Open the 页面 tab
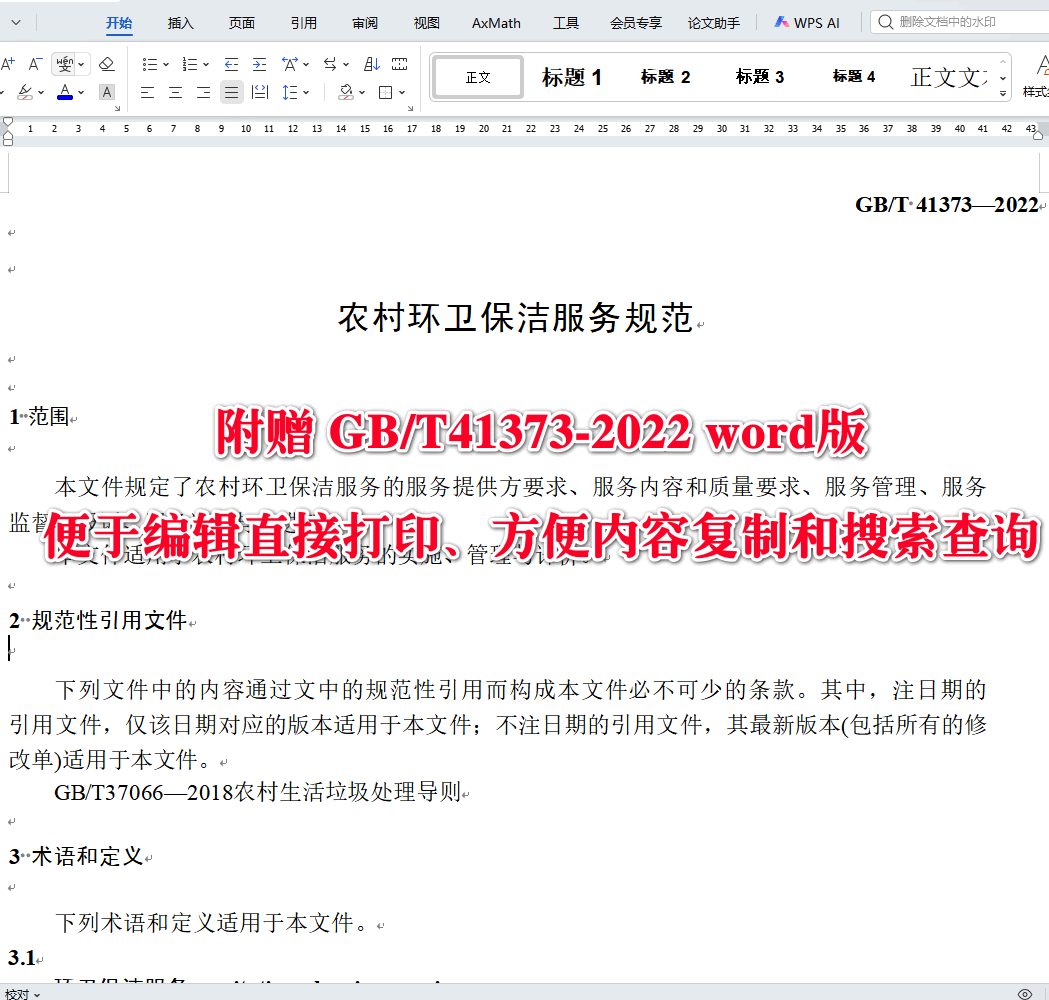 (242, 23)
